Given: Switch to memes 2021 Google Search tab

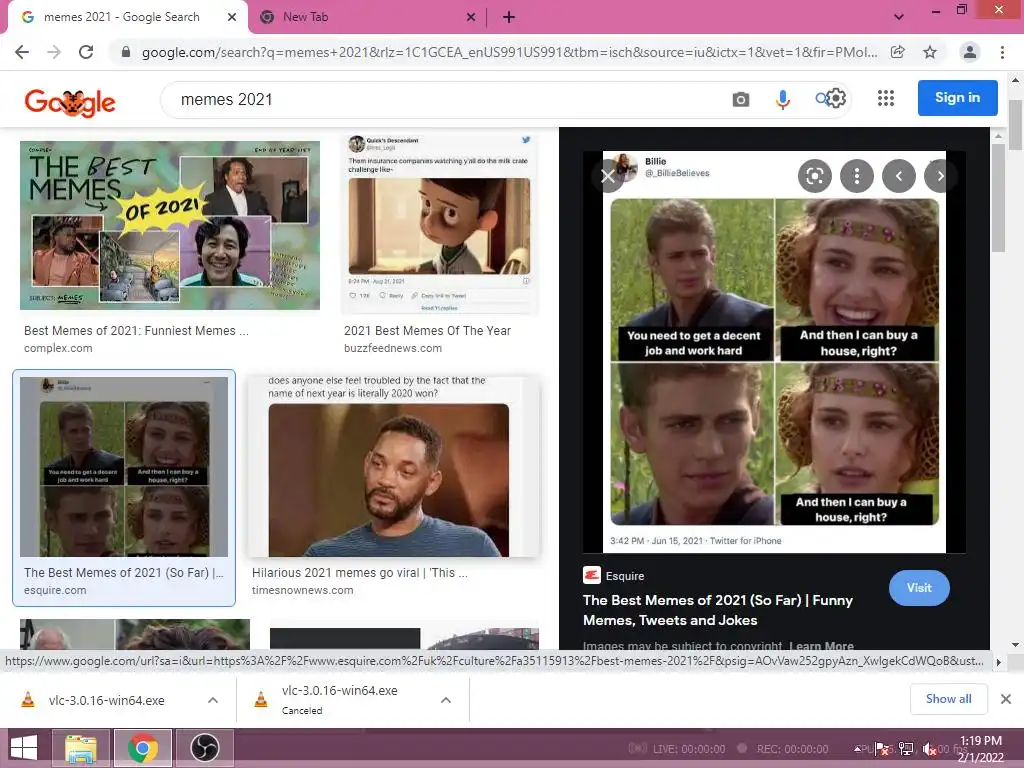Looking at the screenshot, I should 121,18.
